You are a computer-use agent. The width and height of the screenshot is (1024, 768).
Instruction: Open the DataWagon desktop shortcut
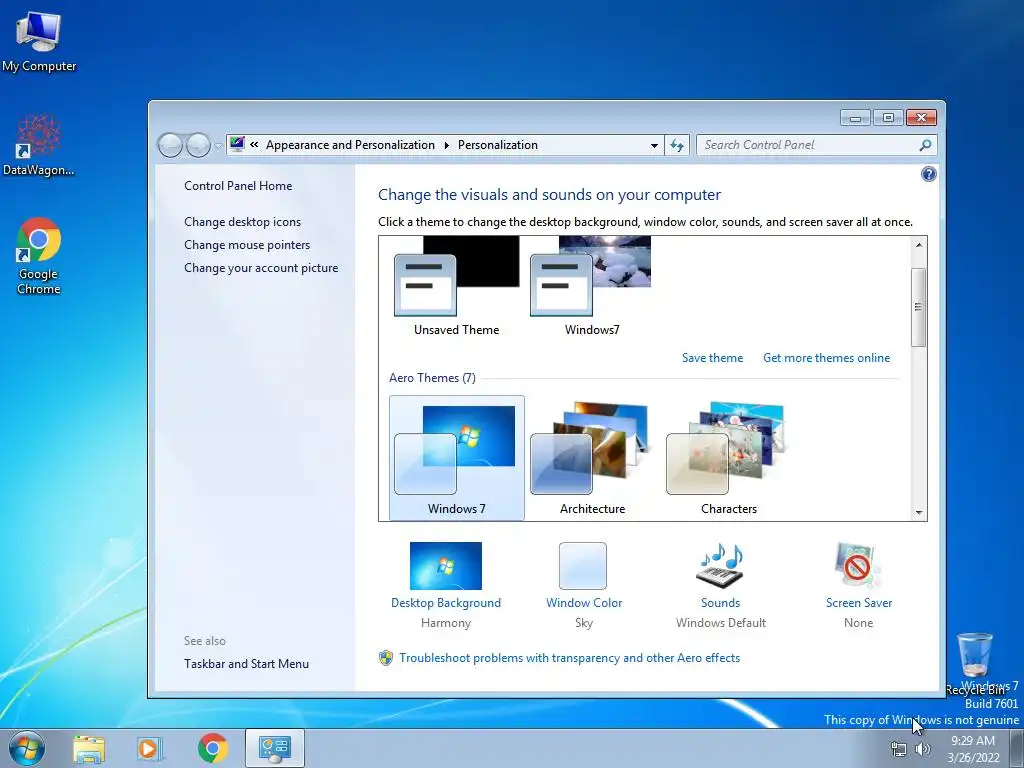pyautogui.click(x=39, y=145)
